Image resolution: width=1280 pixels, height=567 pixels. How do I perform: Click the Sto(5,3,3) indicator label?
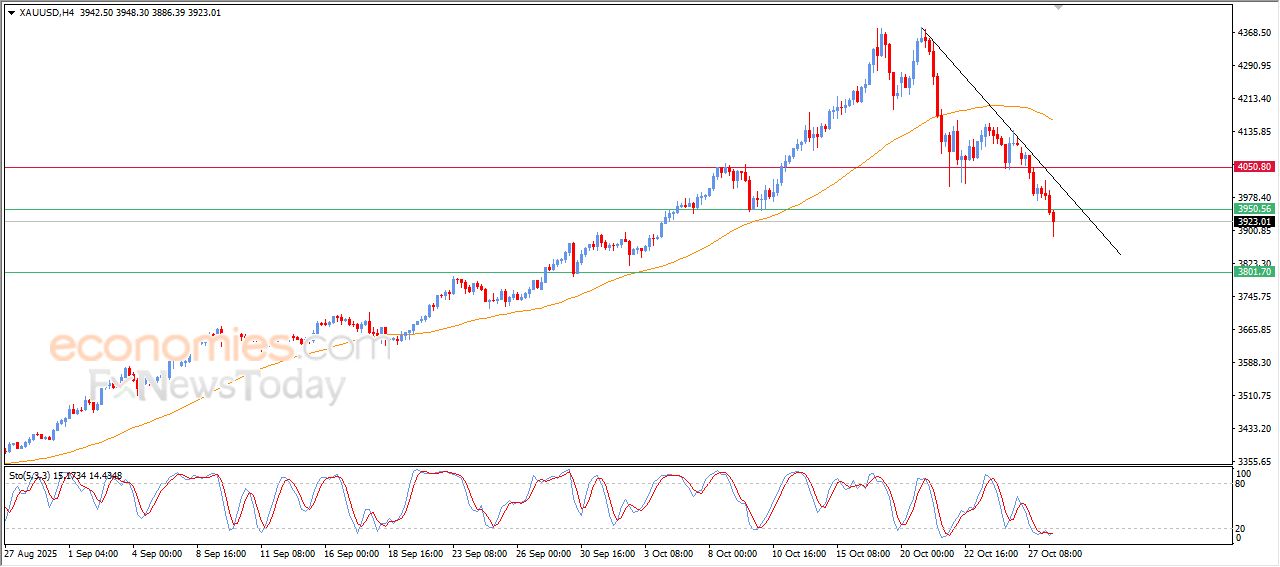28,476
